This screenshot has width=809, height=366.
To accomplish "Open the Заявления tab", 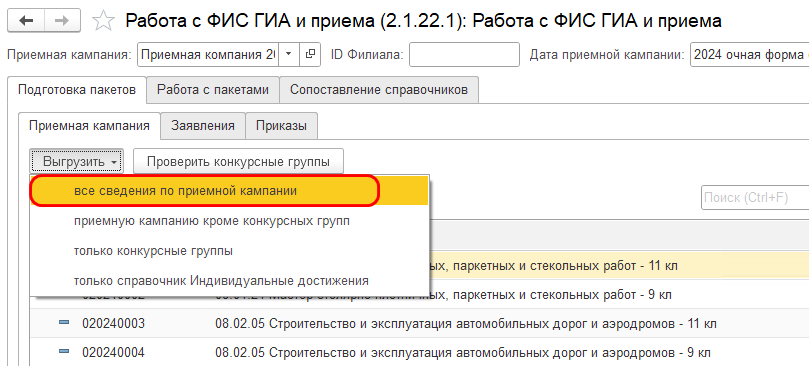I will 203,125.
